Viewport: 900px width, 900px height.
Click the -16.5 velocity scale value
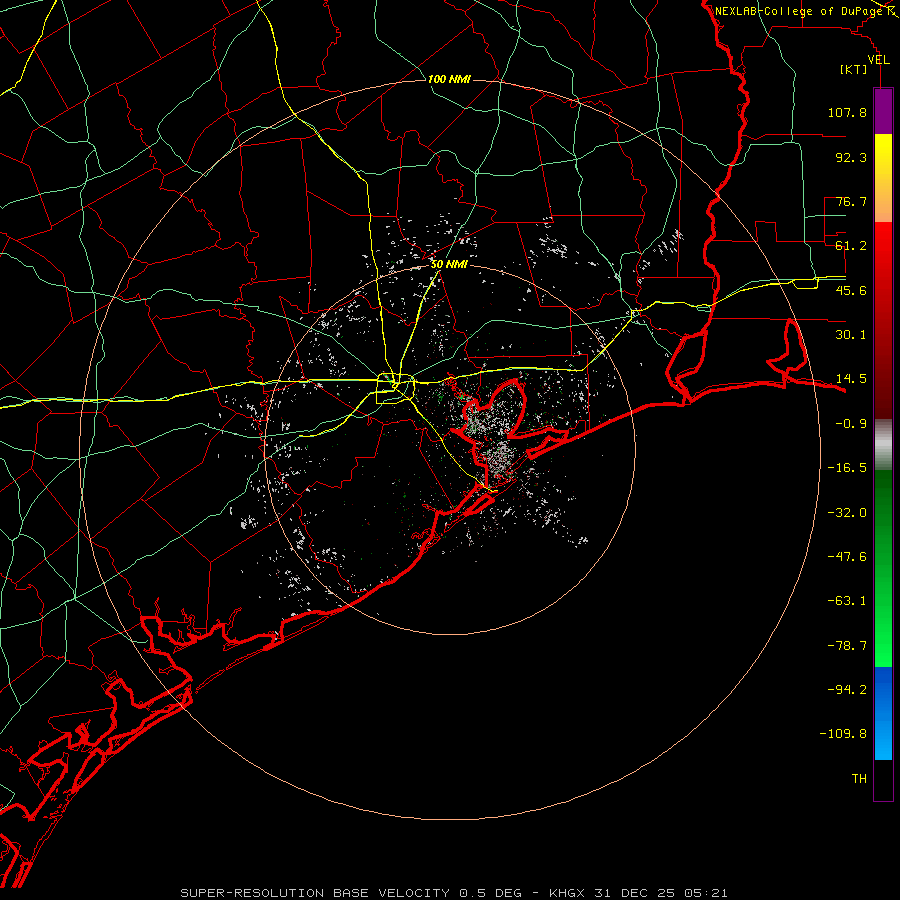(847, 468)
